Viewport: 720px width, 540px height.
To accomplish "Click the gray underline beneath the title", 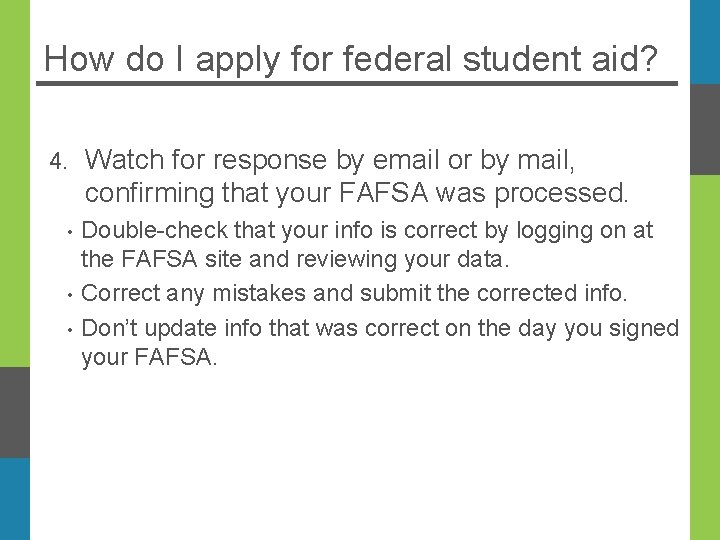I will coord(357,84).
